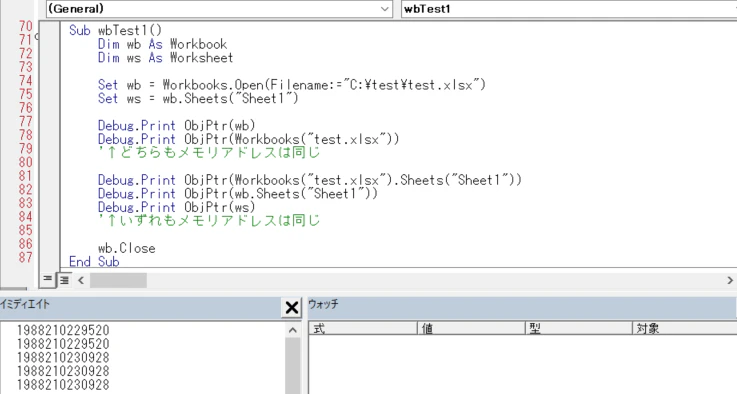Click the comment 'どちらもメモリアドレスは同じ'
The image size is (737, 394).
209,153
